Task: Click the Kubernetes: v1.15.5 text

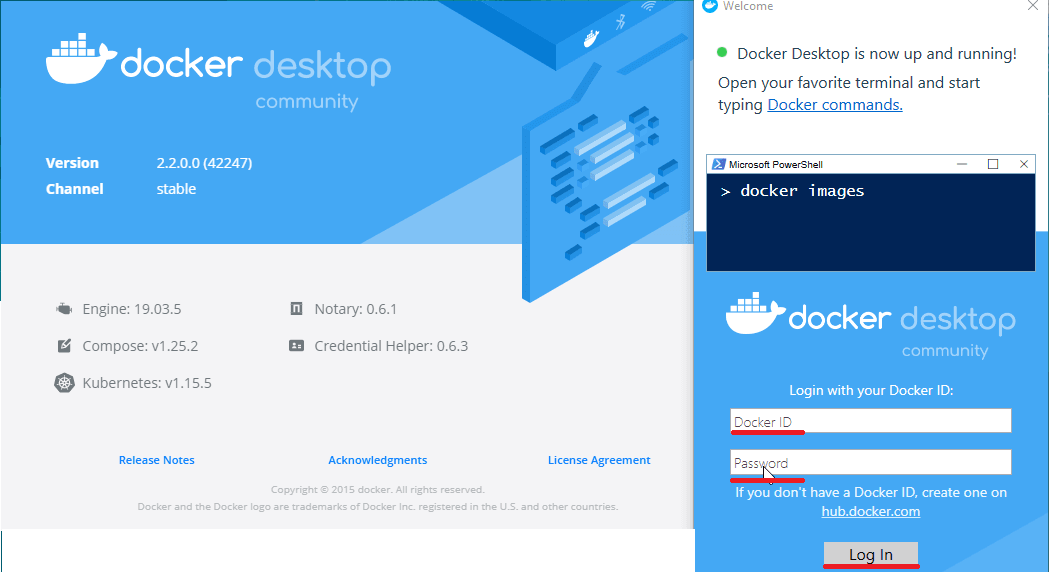Action: (x=147, y=383)
